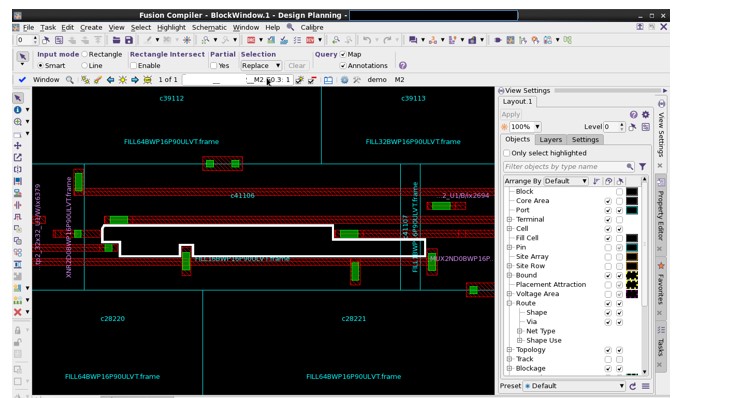Click the Fill Cell color swatch
Screen dimensions: 729x398
tap(632, 238)
